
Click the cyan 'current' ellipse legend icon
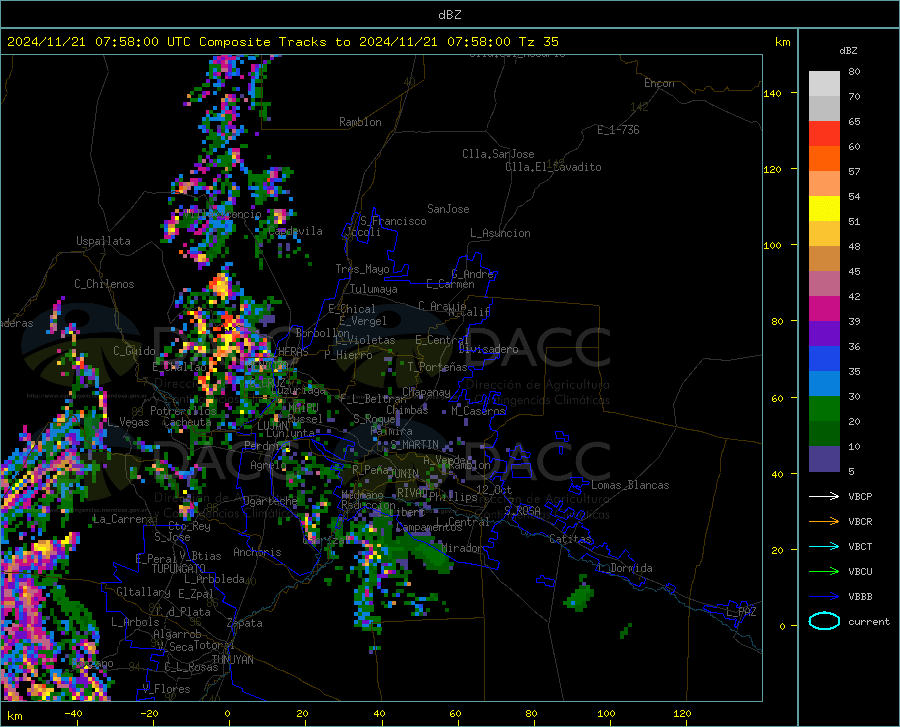(x=824, y=621)
